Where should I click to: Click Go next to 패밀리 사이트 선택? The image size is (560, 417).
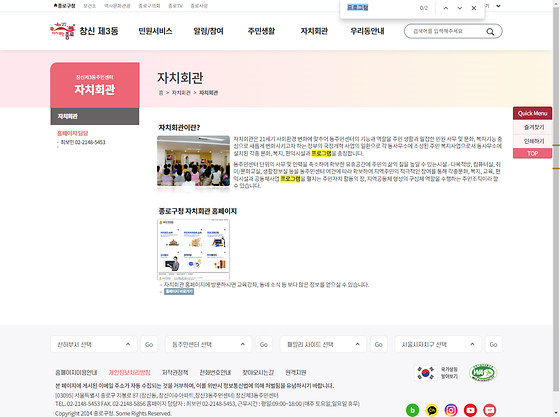379,344
